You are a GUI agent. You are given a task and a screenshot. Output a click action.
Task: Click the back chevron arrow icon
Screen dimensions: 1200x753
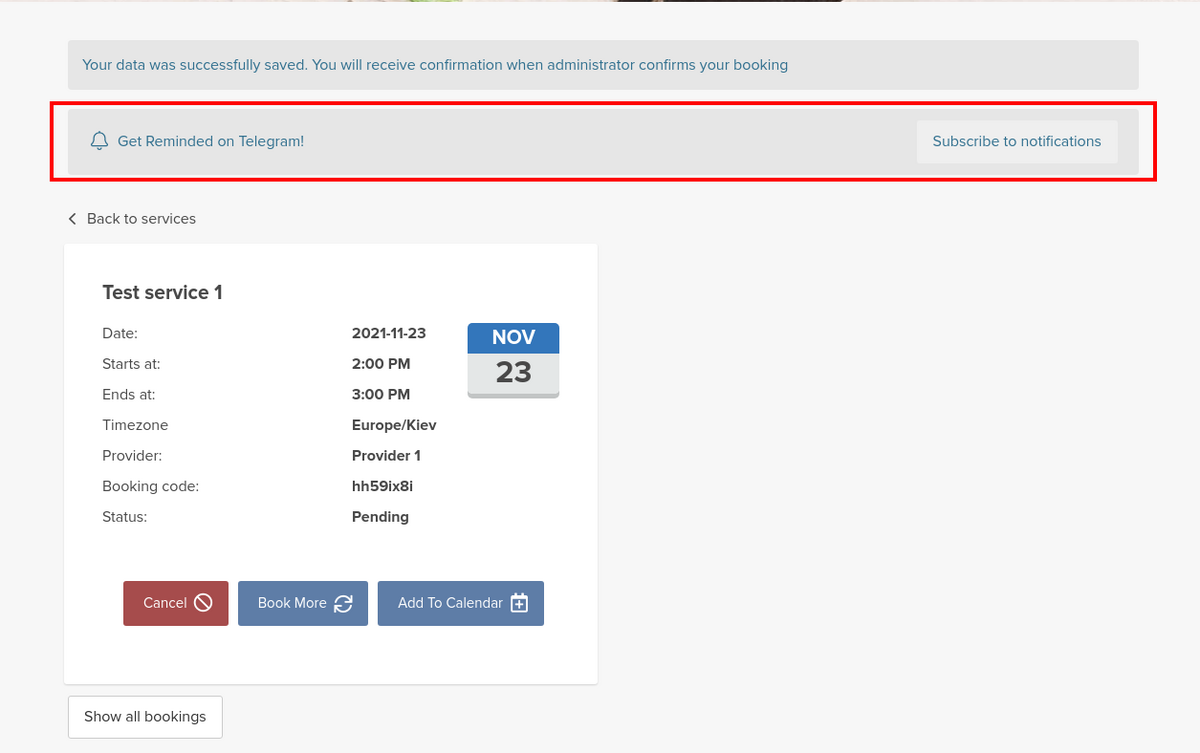click(72, 219)
